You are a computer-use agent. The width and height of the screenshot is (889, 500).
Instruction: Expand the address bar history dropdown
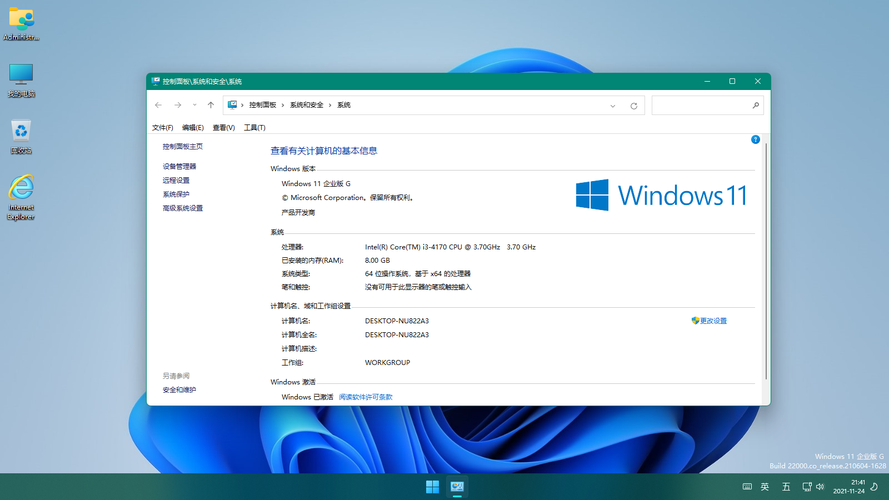tap(613, 105)
